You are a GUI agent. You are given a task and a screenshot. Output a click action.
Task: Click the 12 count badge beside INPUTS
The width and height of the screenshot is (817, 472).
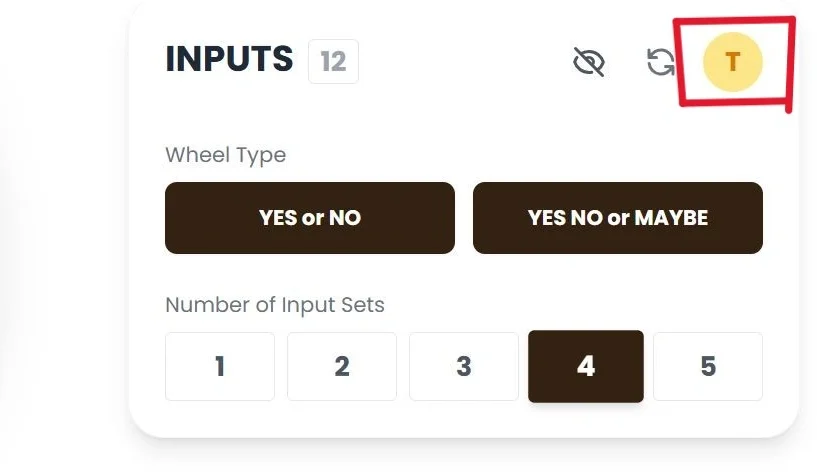[x=333, y=62]
